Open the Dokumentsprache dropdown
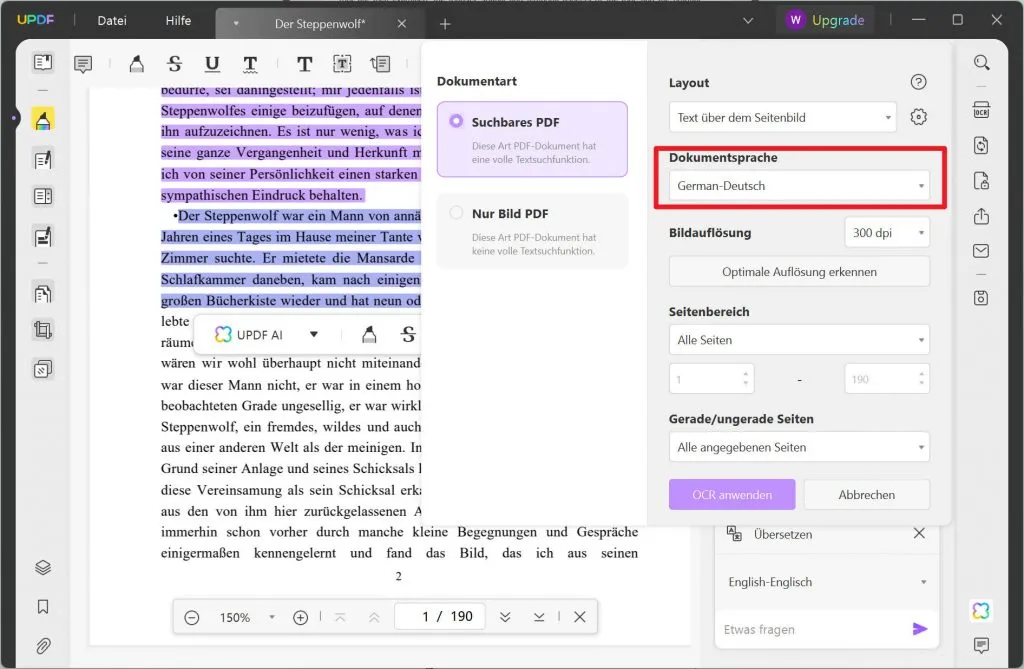The height and width of the screenshot is (669, 1024). (x=798, y=185)
